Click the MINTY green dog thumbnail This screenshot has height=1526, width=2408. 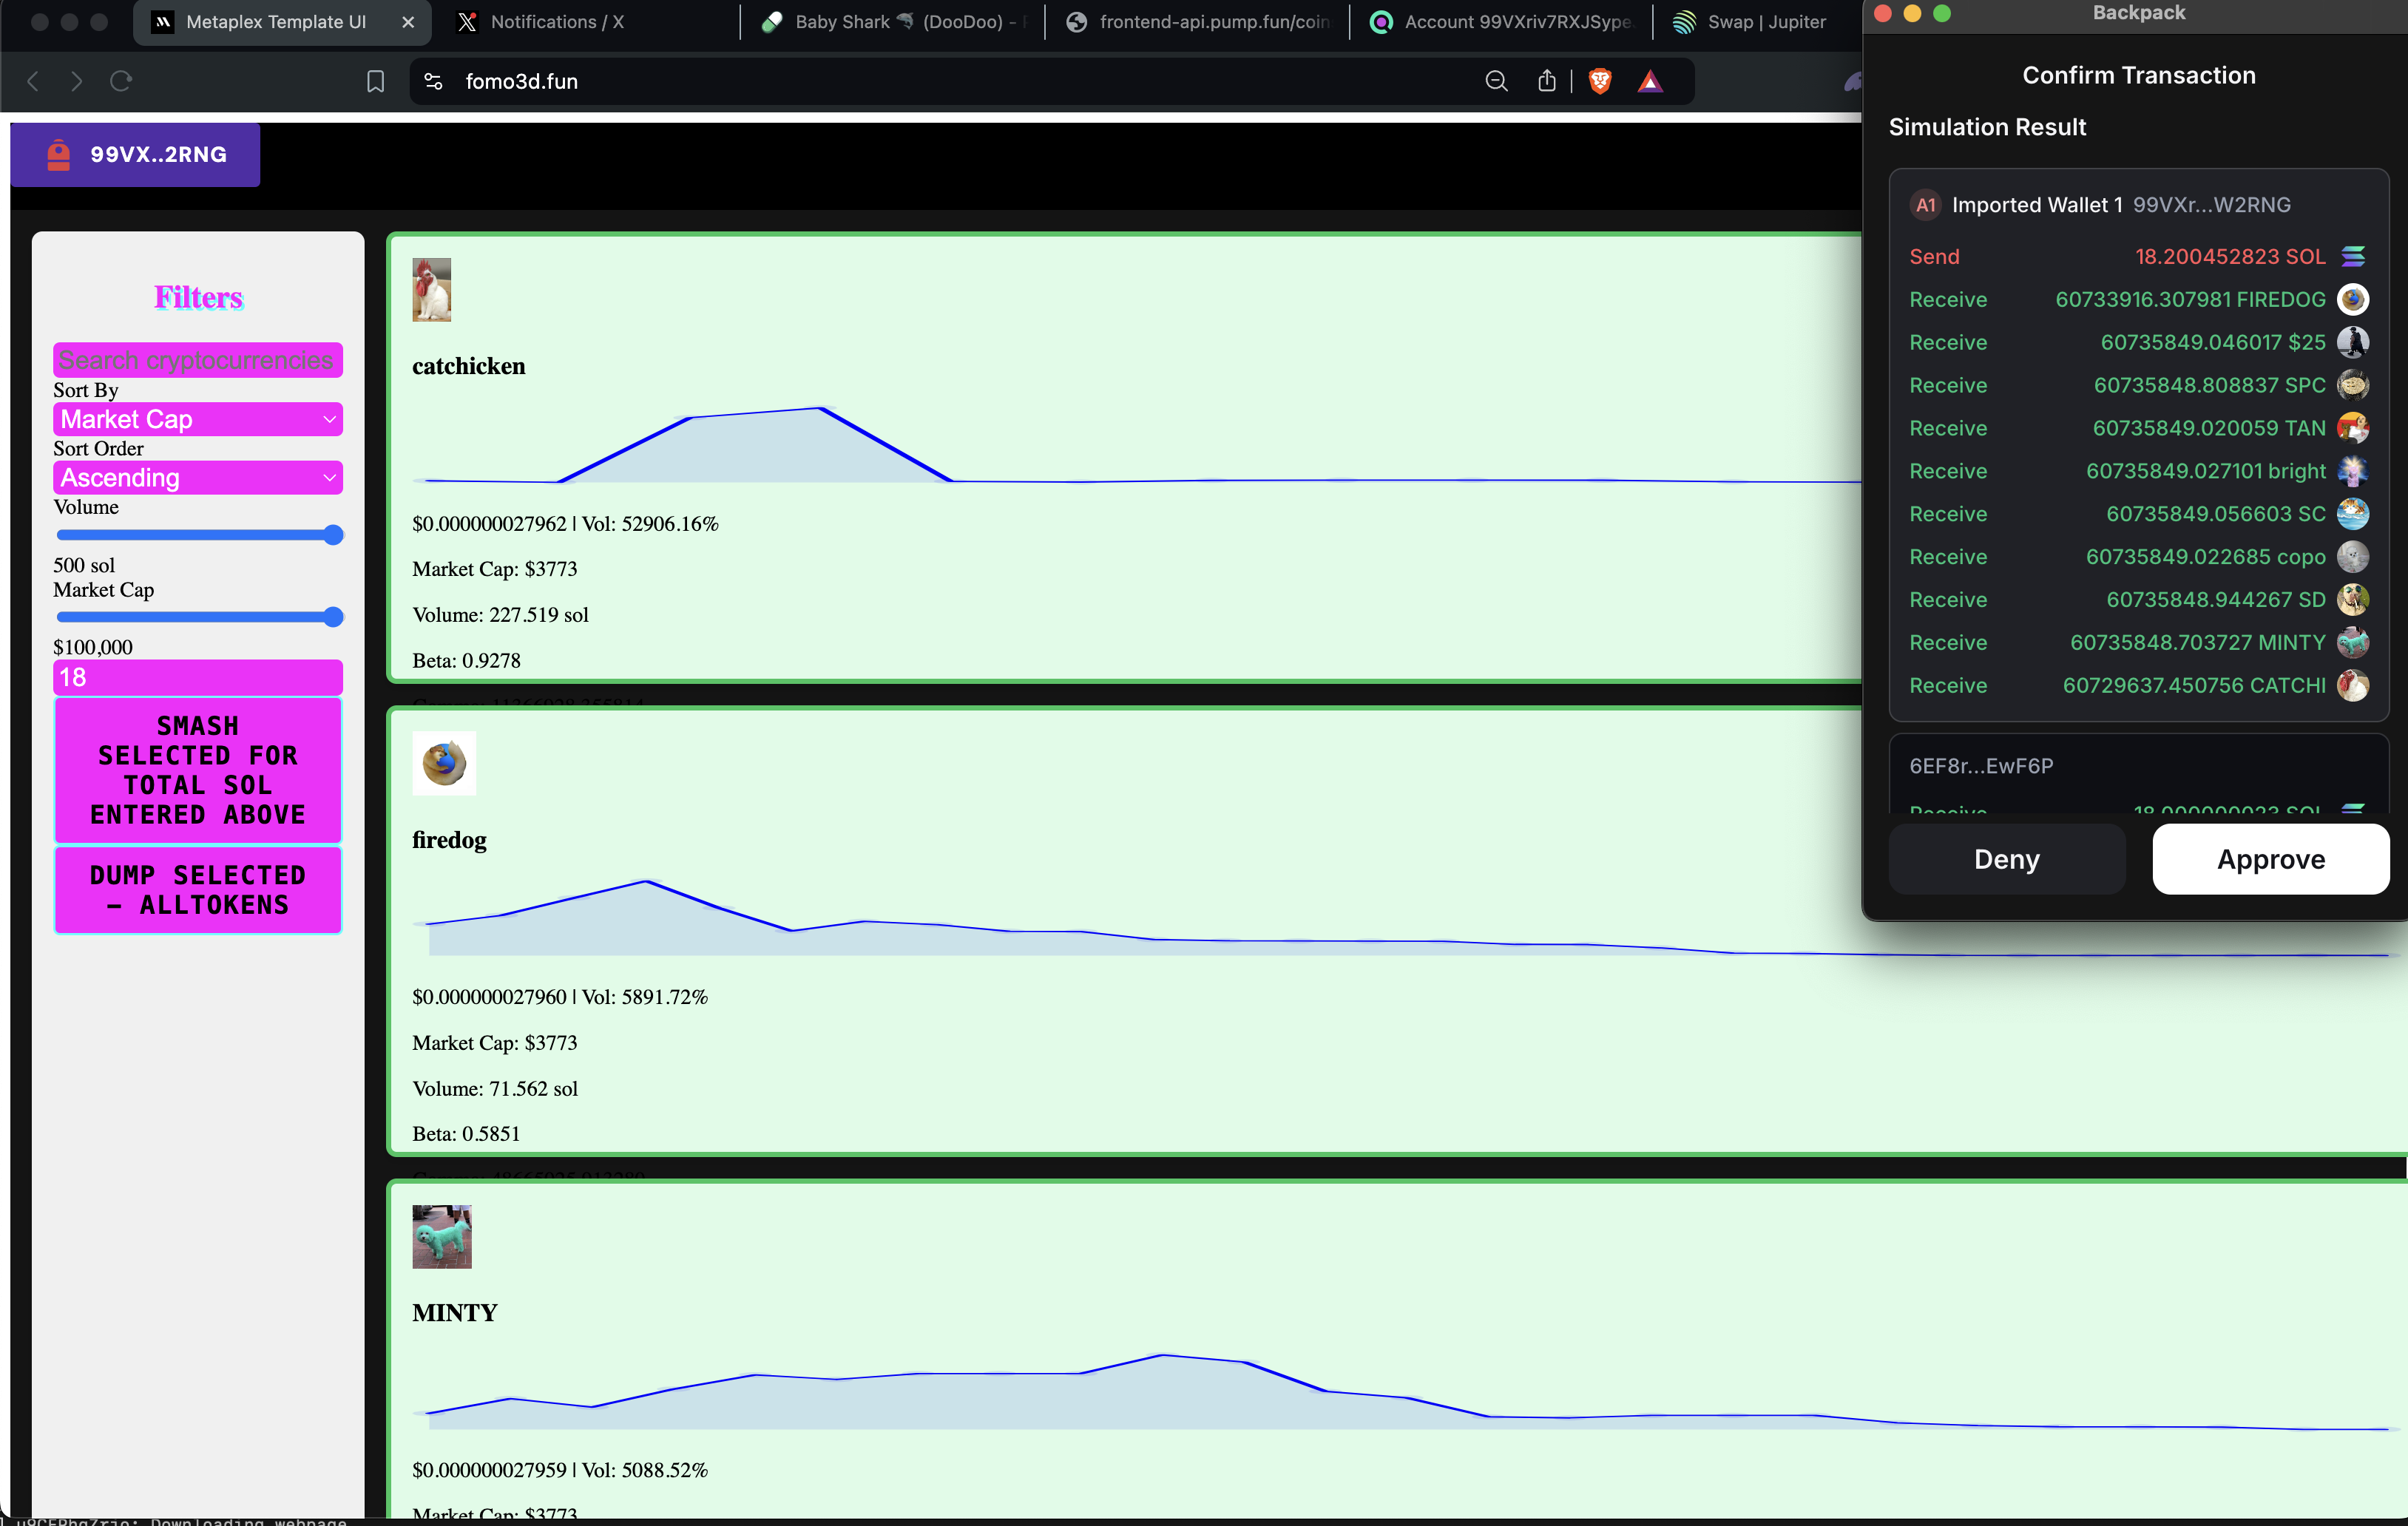coord(441,1236)
